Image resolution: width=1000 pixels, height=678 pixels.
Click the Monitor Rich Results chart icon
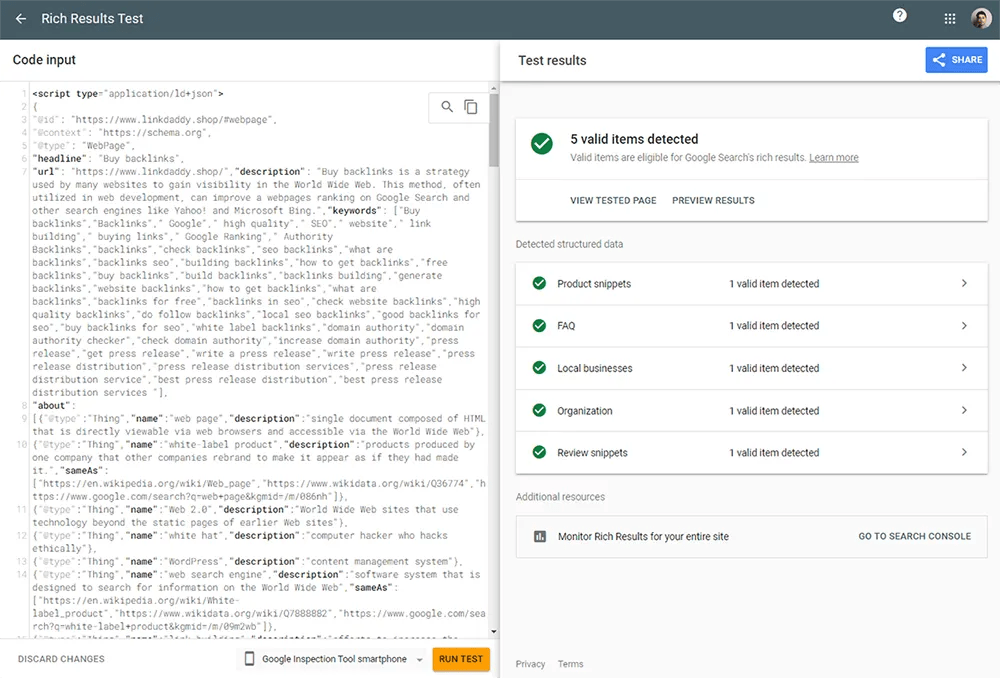pos(540,536)
